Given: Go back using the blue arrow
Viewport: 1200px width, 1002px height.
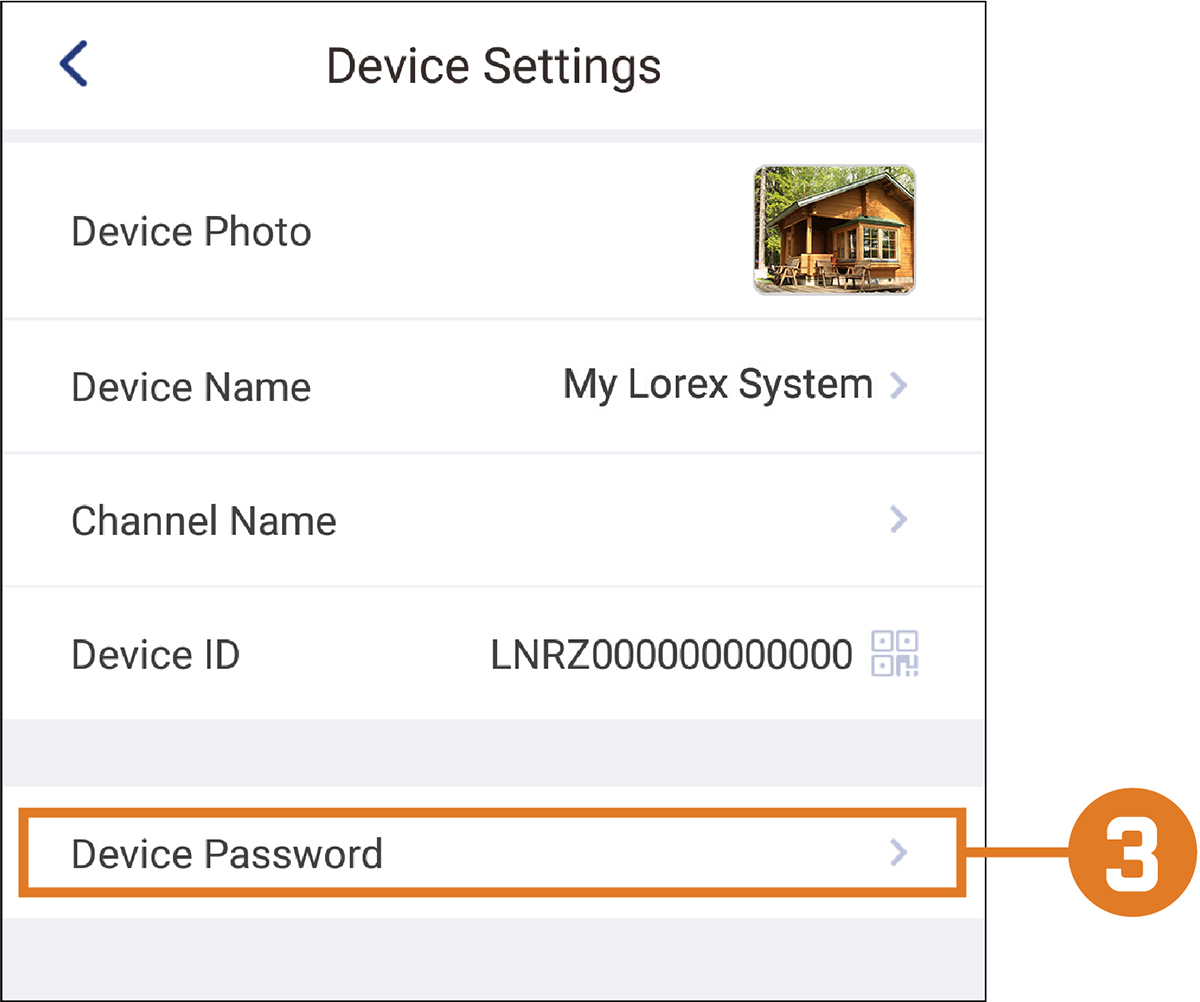Looking at the screenshot, I should 74,64.
